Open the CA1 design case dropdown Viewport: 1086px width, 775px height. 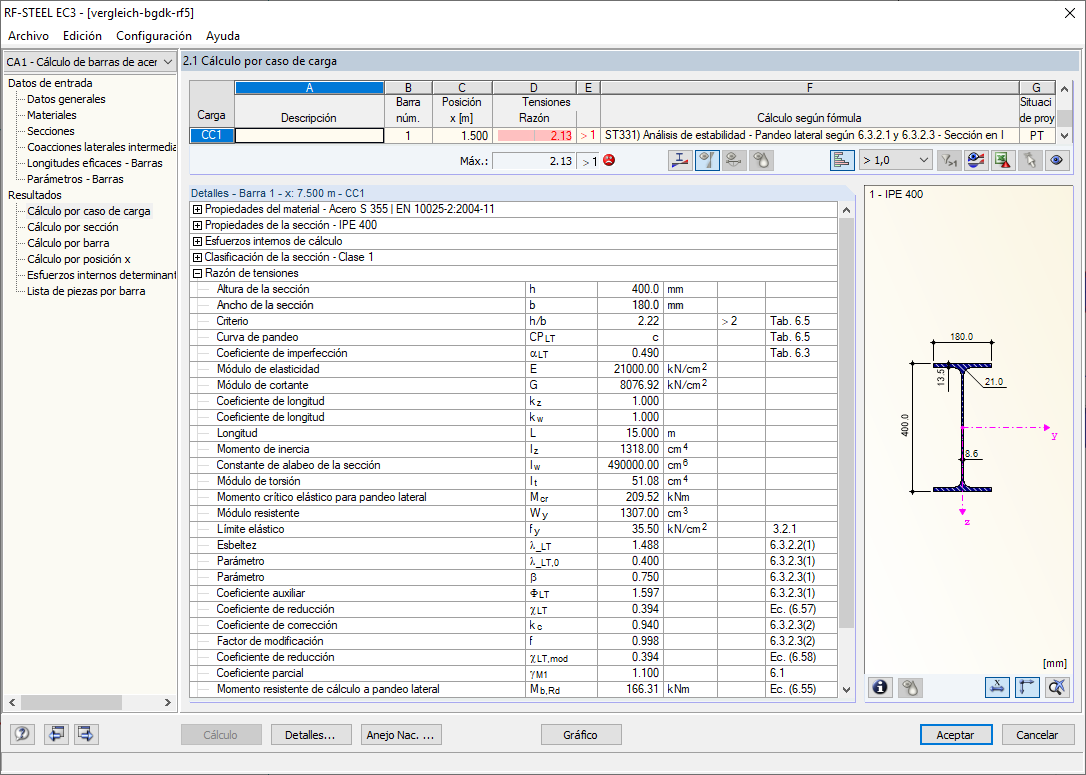click(89, 62)
